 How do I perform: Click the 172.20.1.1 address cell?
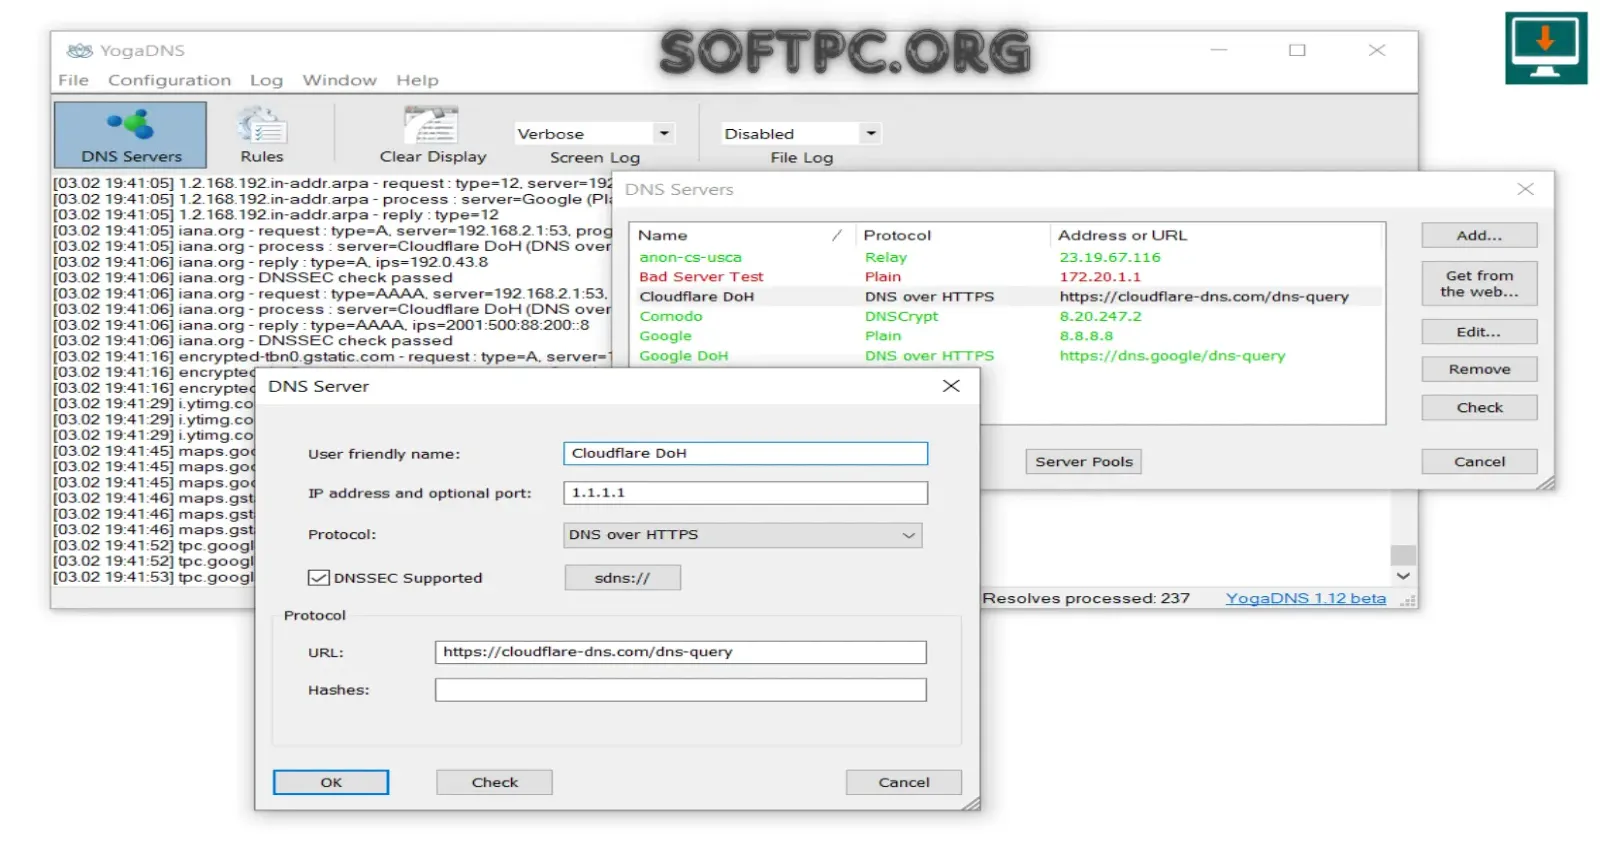[1100, 277]
